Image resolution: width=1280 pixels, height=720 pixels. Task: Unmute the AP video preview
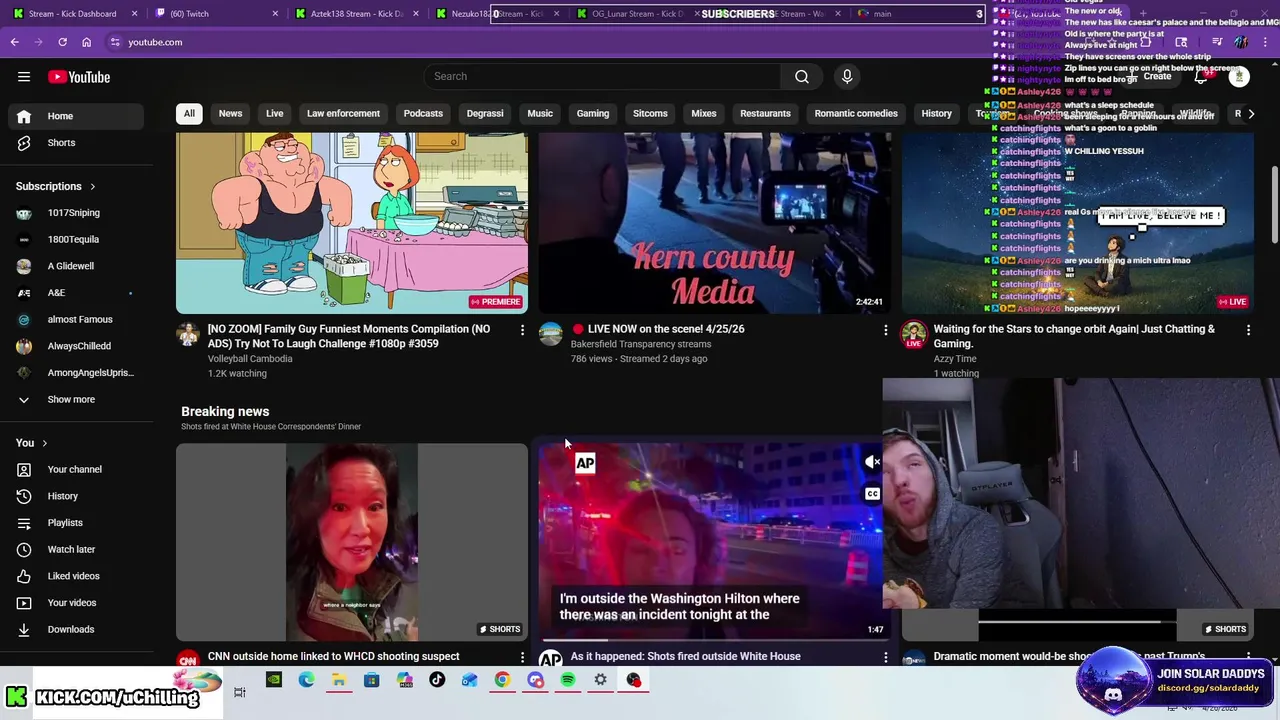point(872,462)
